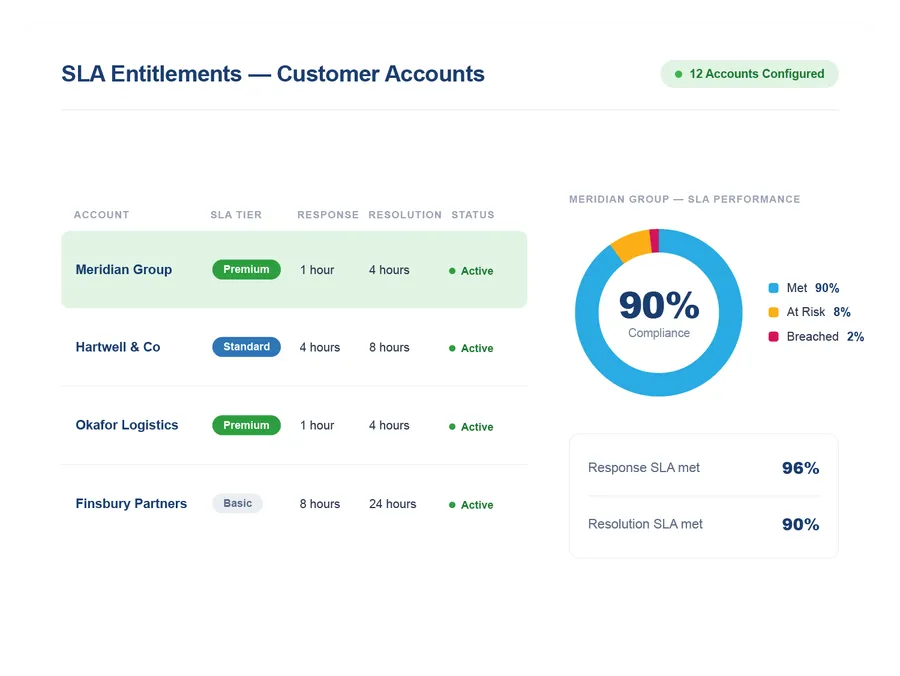Open the Okafor Logistics account
Image resolution: width=900 pixels, height=676 pixels.
[127, 425]
